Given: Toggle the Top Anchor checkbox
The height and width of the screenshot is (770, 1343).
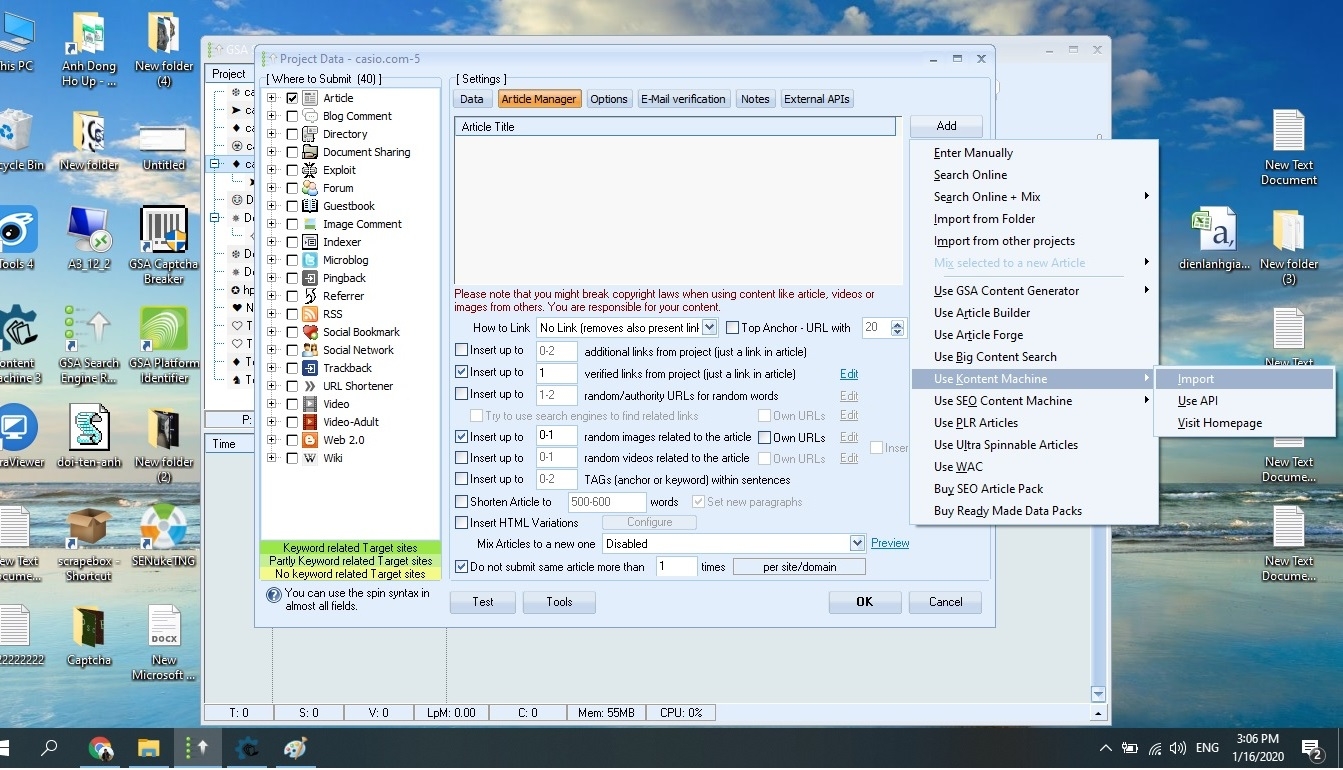Looking at the screenshot, I should click(733, 328).
